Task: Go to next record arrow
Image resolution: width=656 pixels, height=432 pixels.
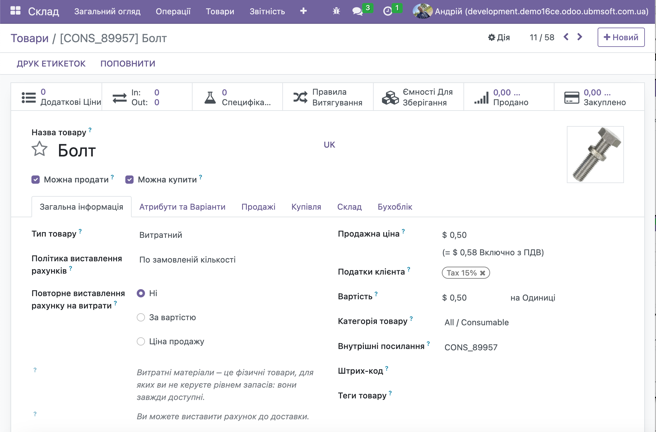Action: pyautogui.click(x=580, y=37)
